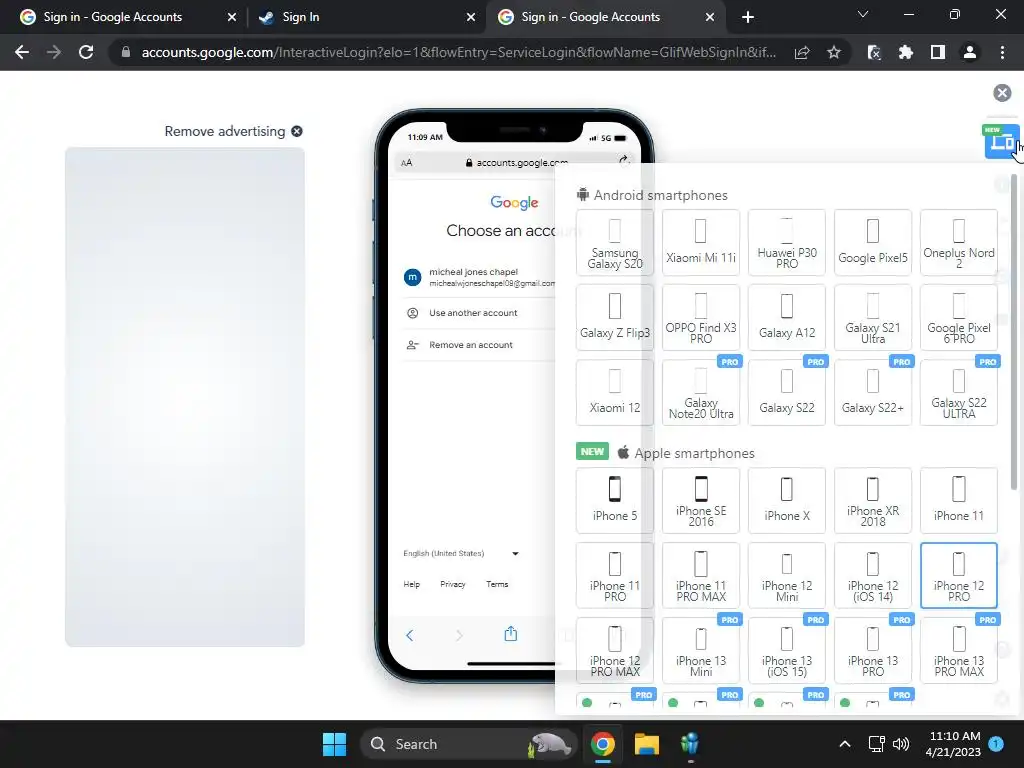Open Chrome three-dot menu
The image size is (1024, 768).
point(1002,52)
